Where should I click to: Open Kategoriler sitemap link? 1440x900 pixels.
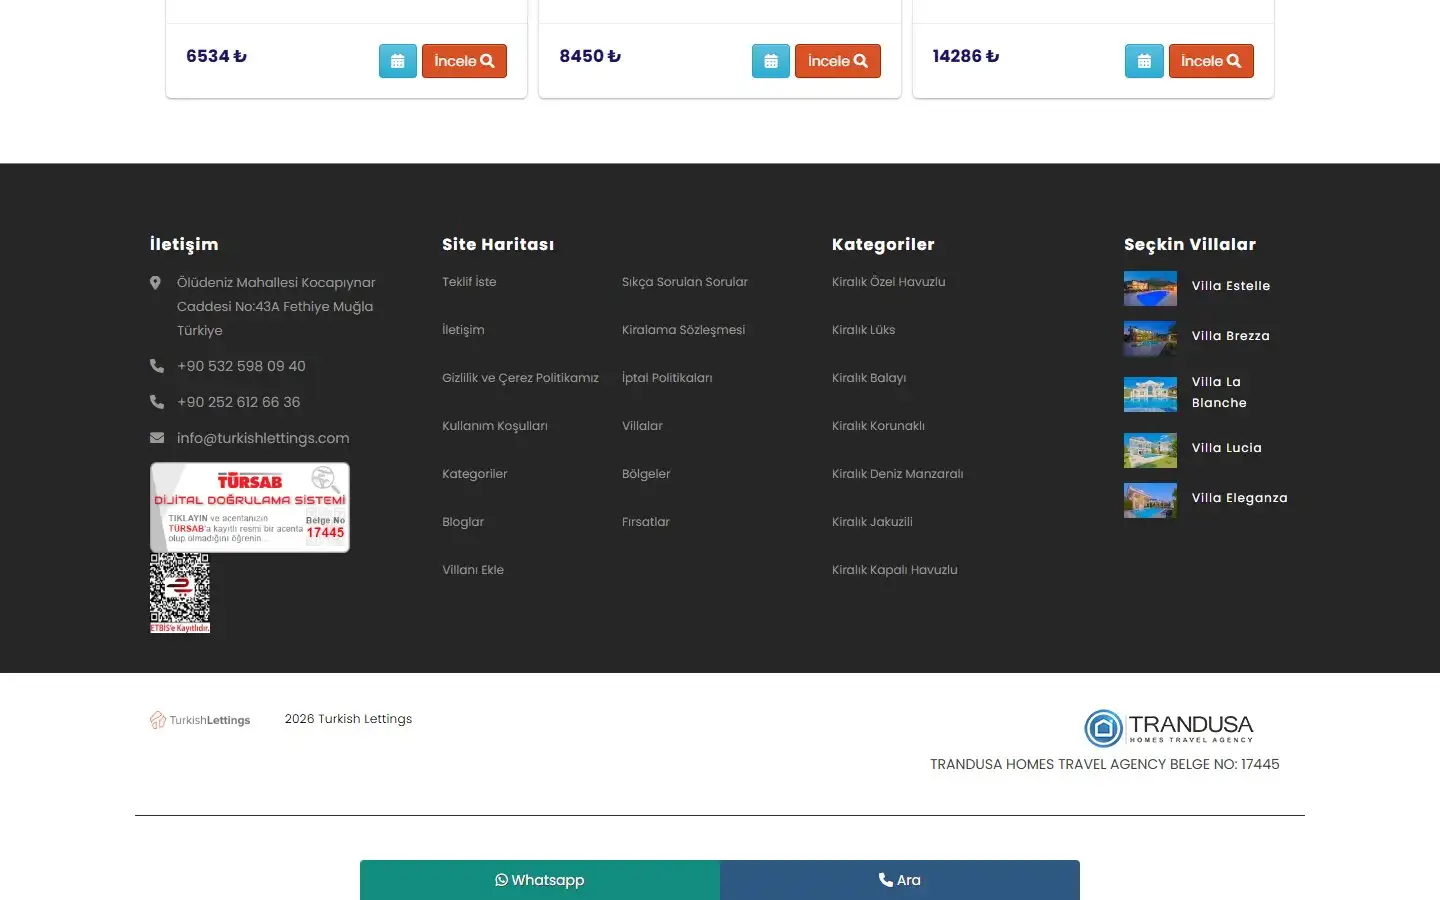coord(475,474)
